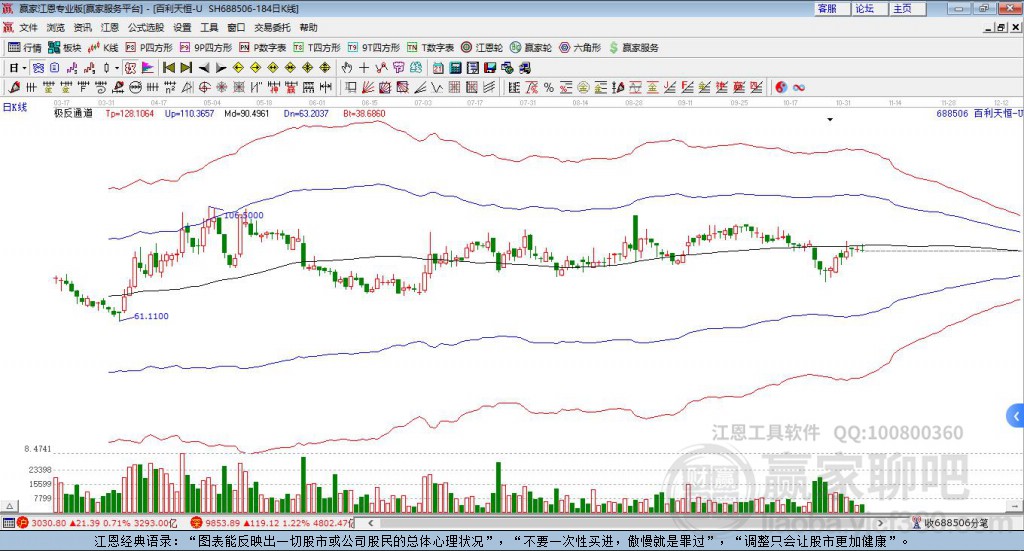Open the 文件 menu
Image resolution: width=1024 pixels, height=551 pixels.
[29, 27]
